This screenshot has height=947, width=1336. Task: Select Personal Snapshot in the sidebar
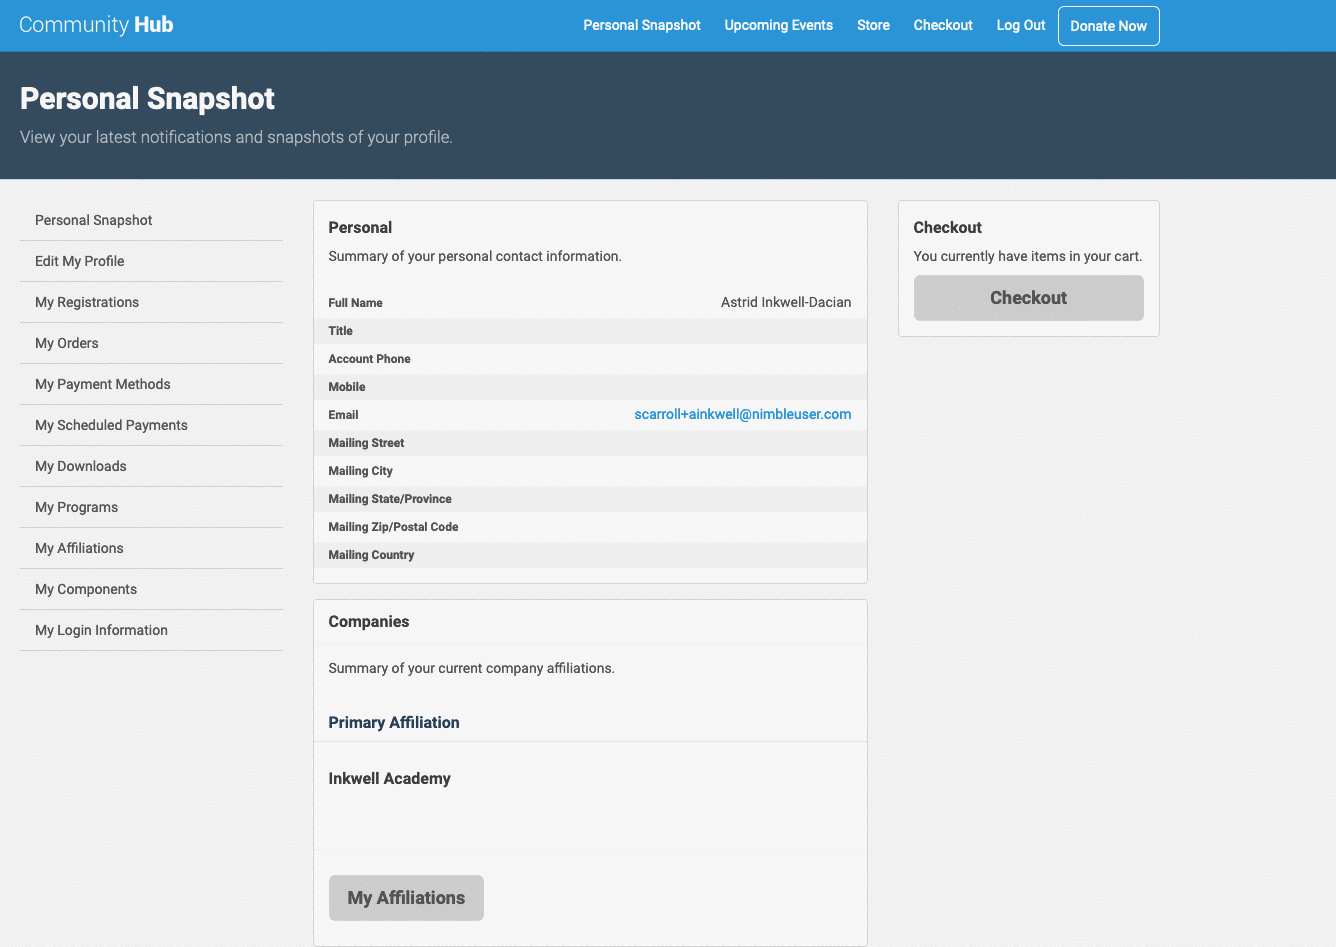[x=94, y=220]
